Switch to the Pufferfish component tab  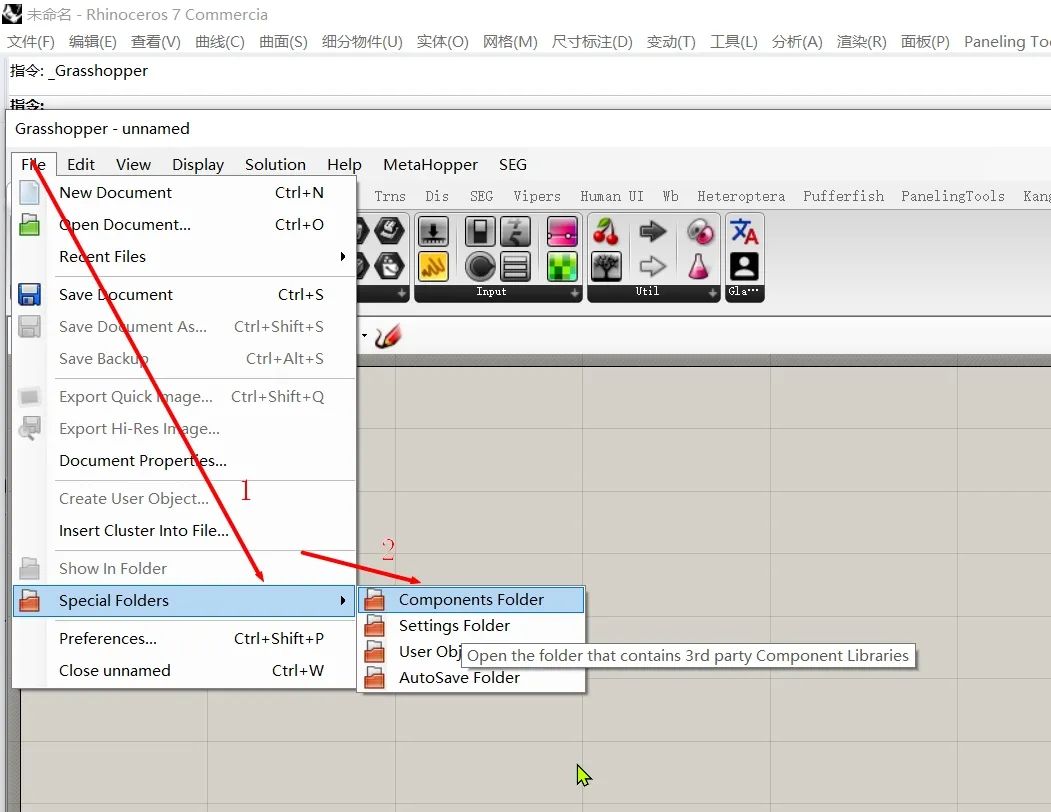pyautogui.click(x=843, y=196)
